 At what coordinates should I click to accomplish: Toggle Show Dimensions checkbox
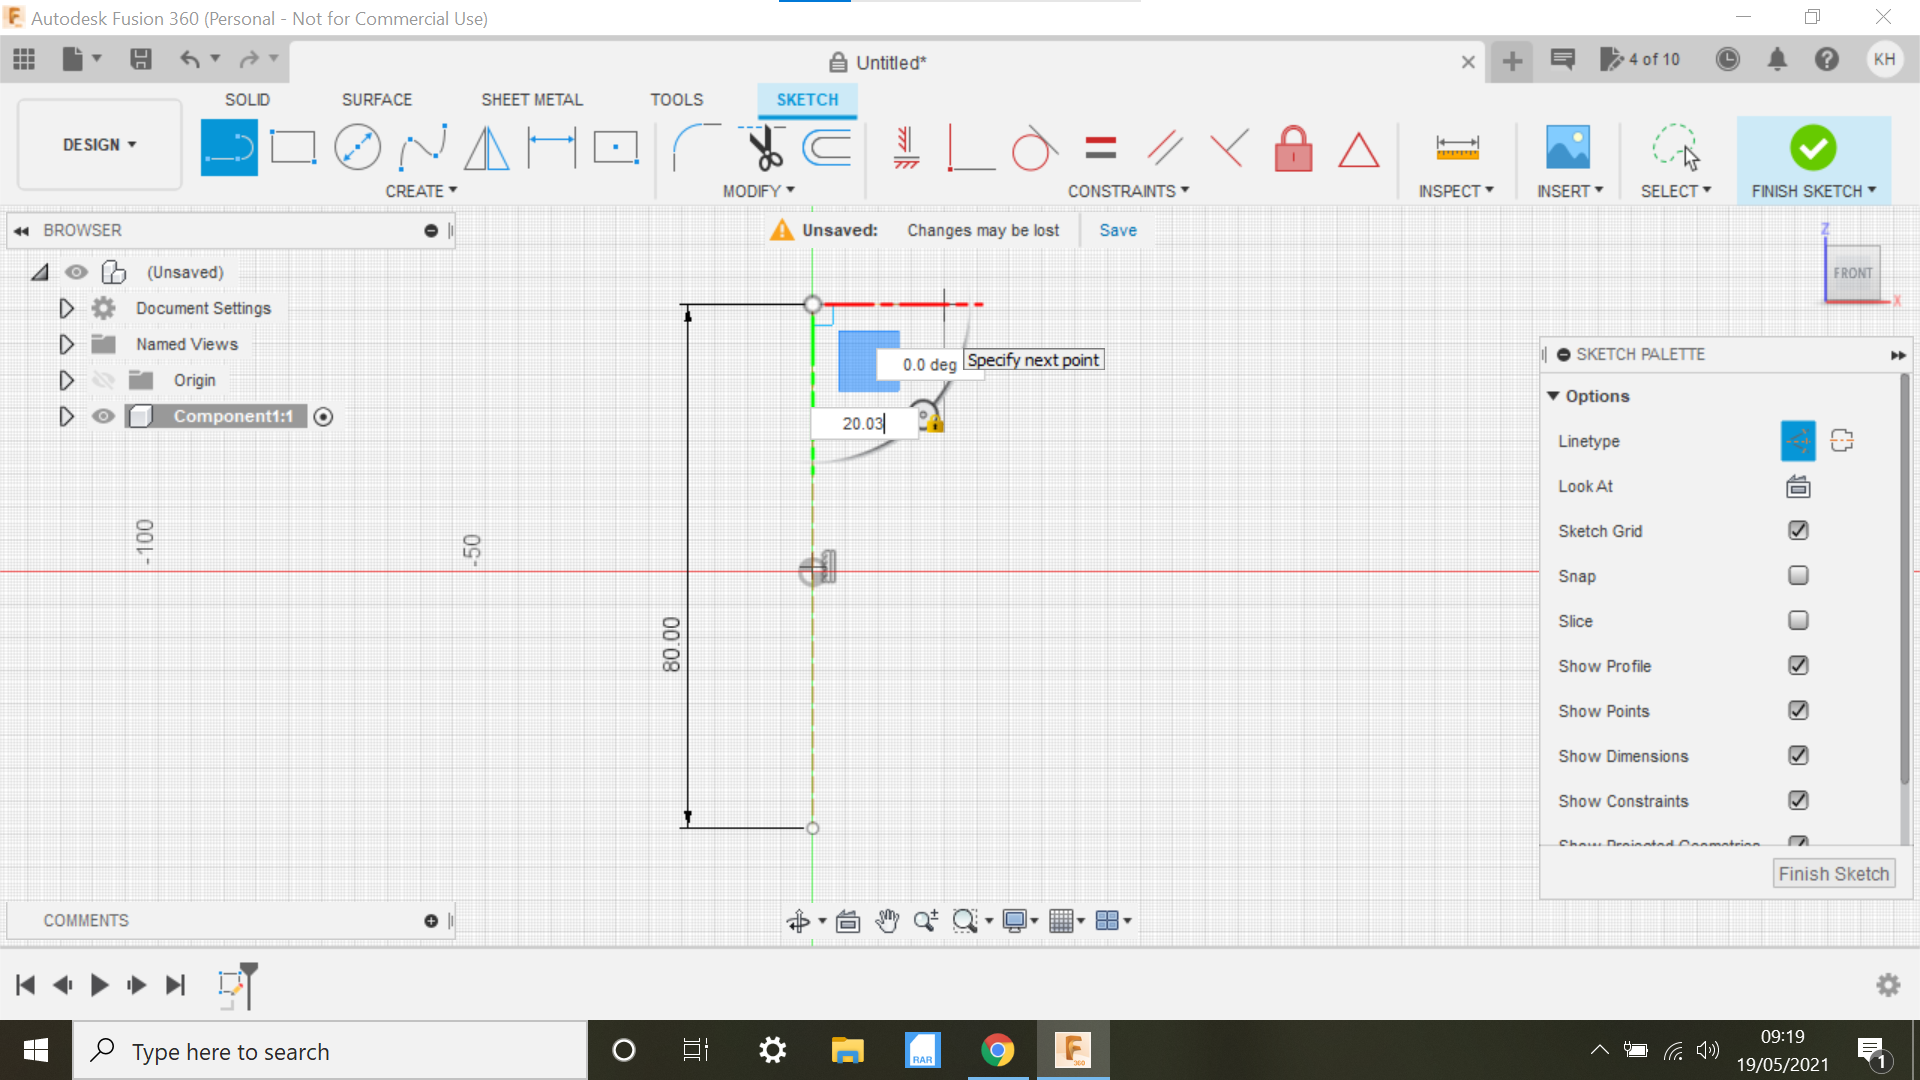point(1797,756)
